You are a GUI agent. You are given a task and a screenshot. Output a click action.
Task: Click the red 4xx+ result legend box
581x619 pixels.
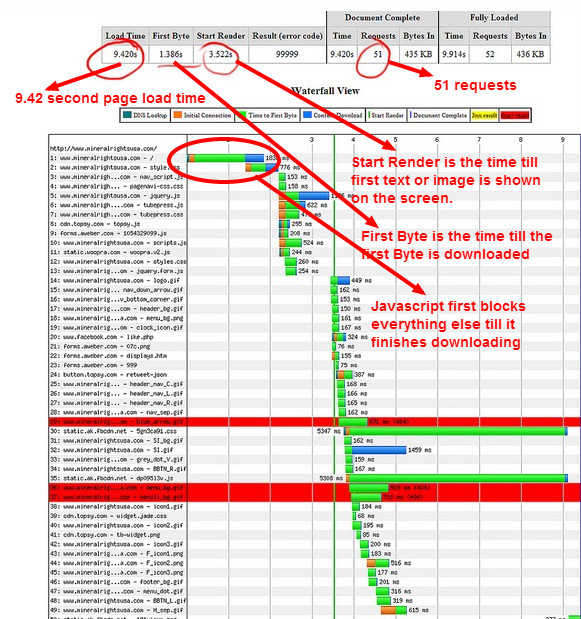[x=515, y=115]
